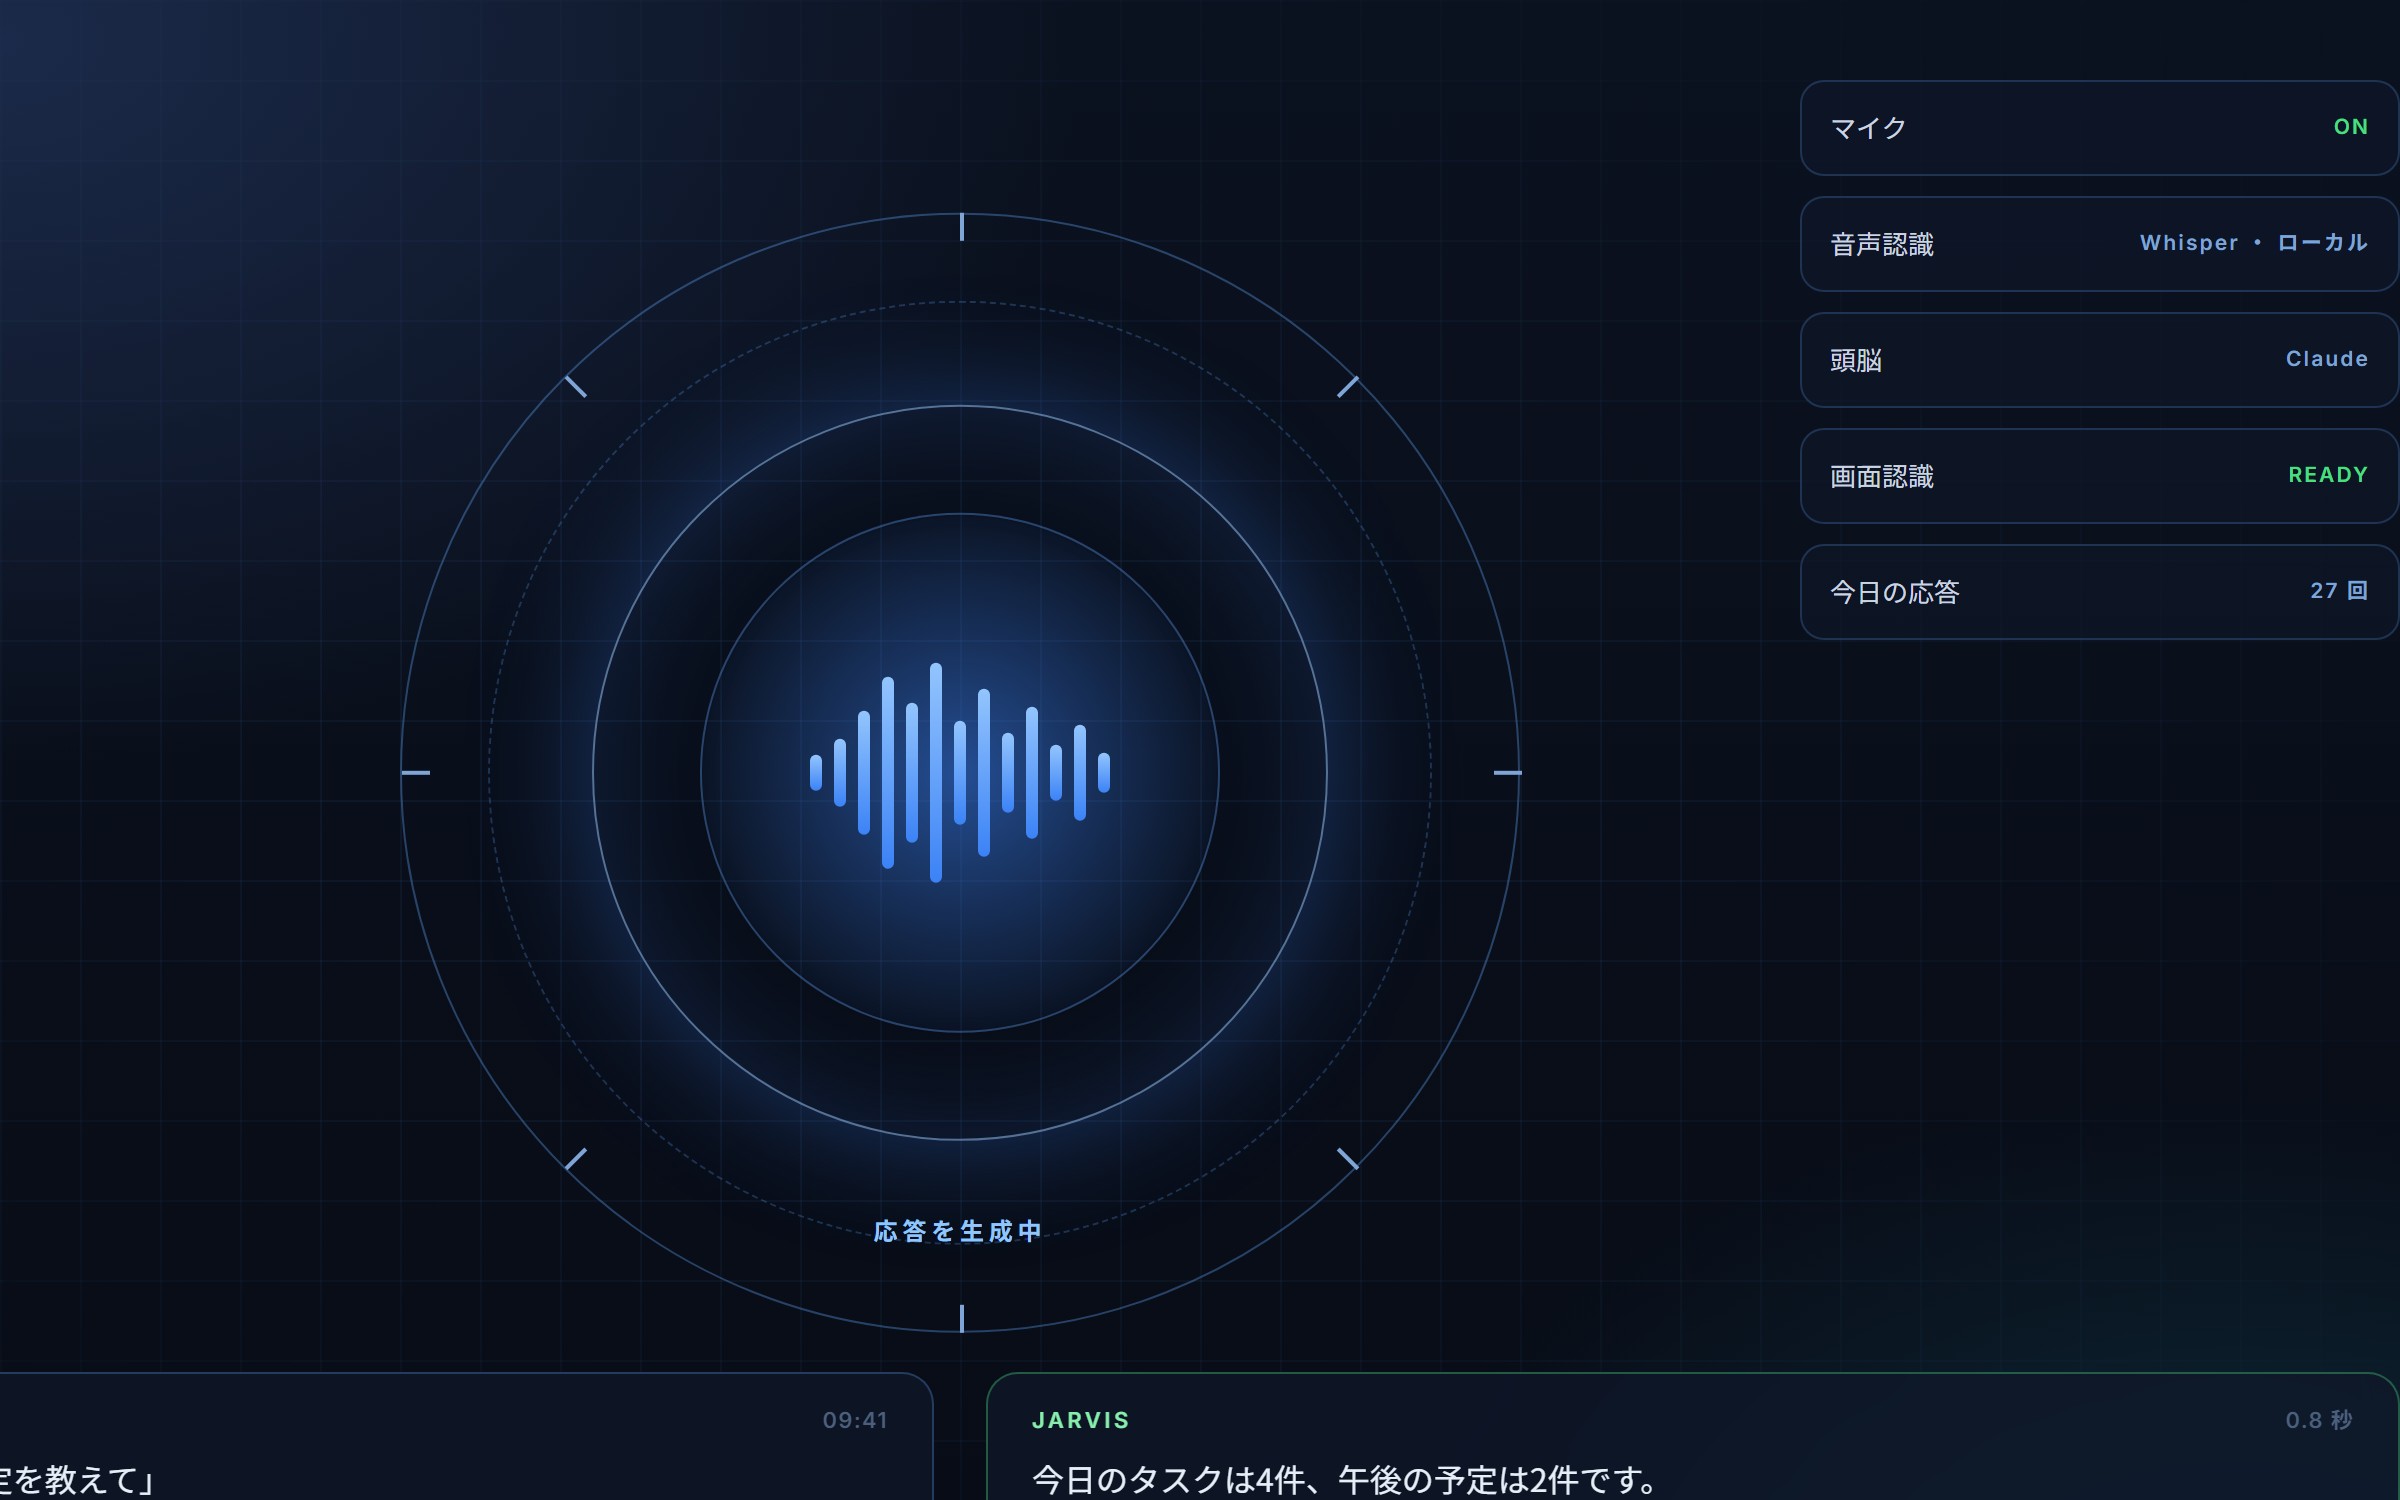The width and height of the screenshot is (2400, 1500).
Task: Click the user query ending を教えて」
Action: coord(76,1479)
